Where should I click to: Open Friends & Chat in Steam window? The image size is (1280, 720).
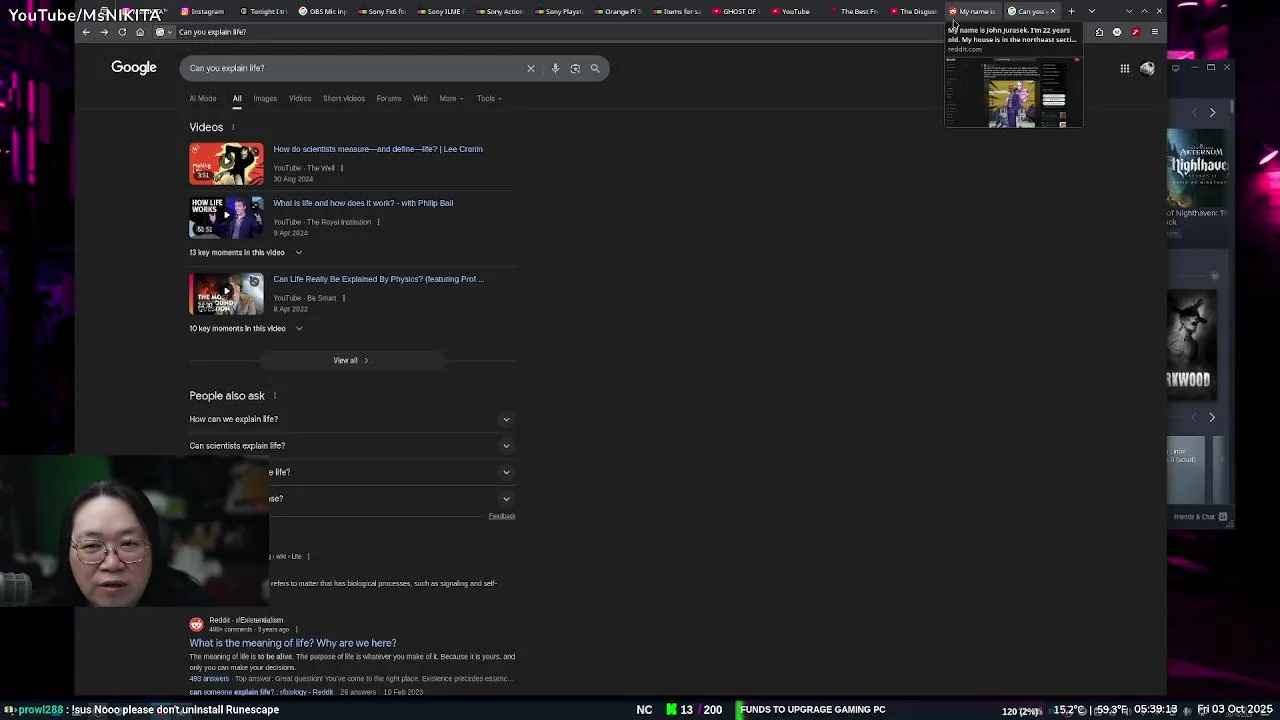[1201, 517]
